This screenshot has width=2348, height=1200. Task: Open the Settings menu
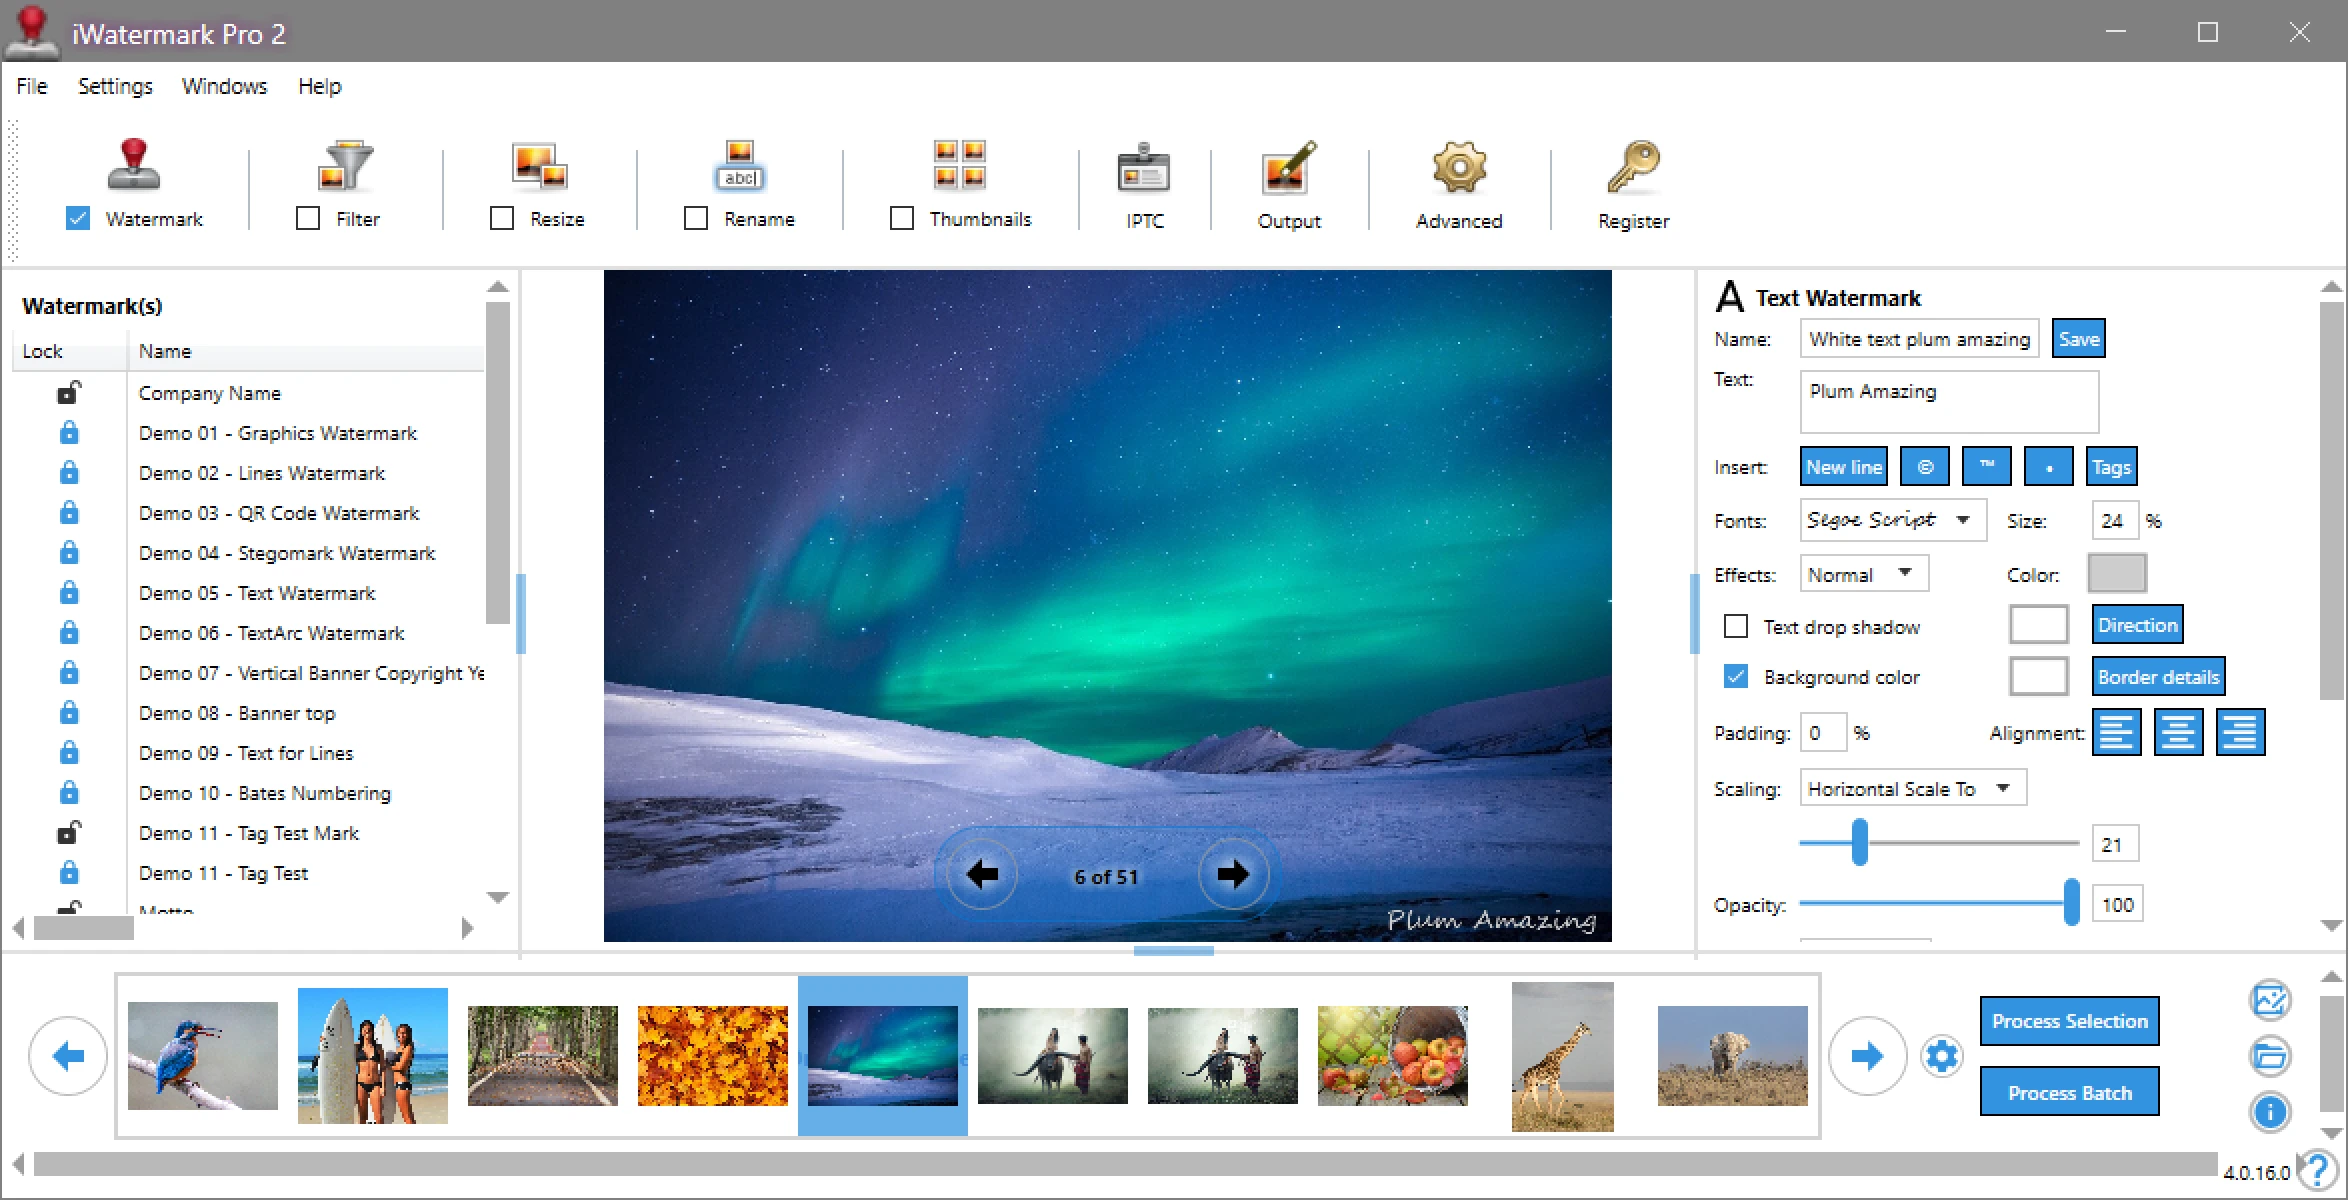115,86
